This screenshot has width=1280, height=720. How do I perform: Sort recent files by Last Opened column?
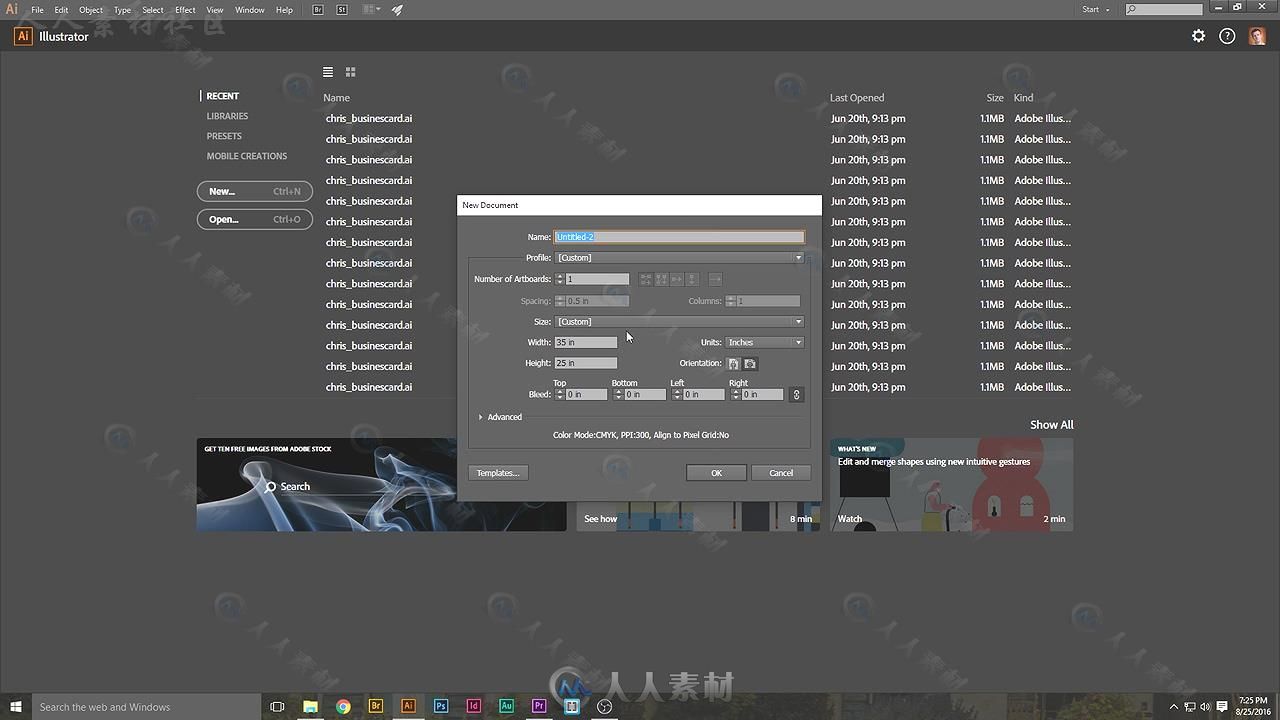point(857,98)
